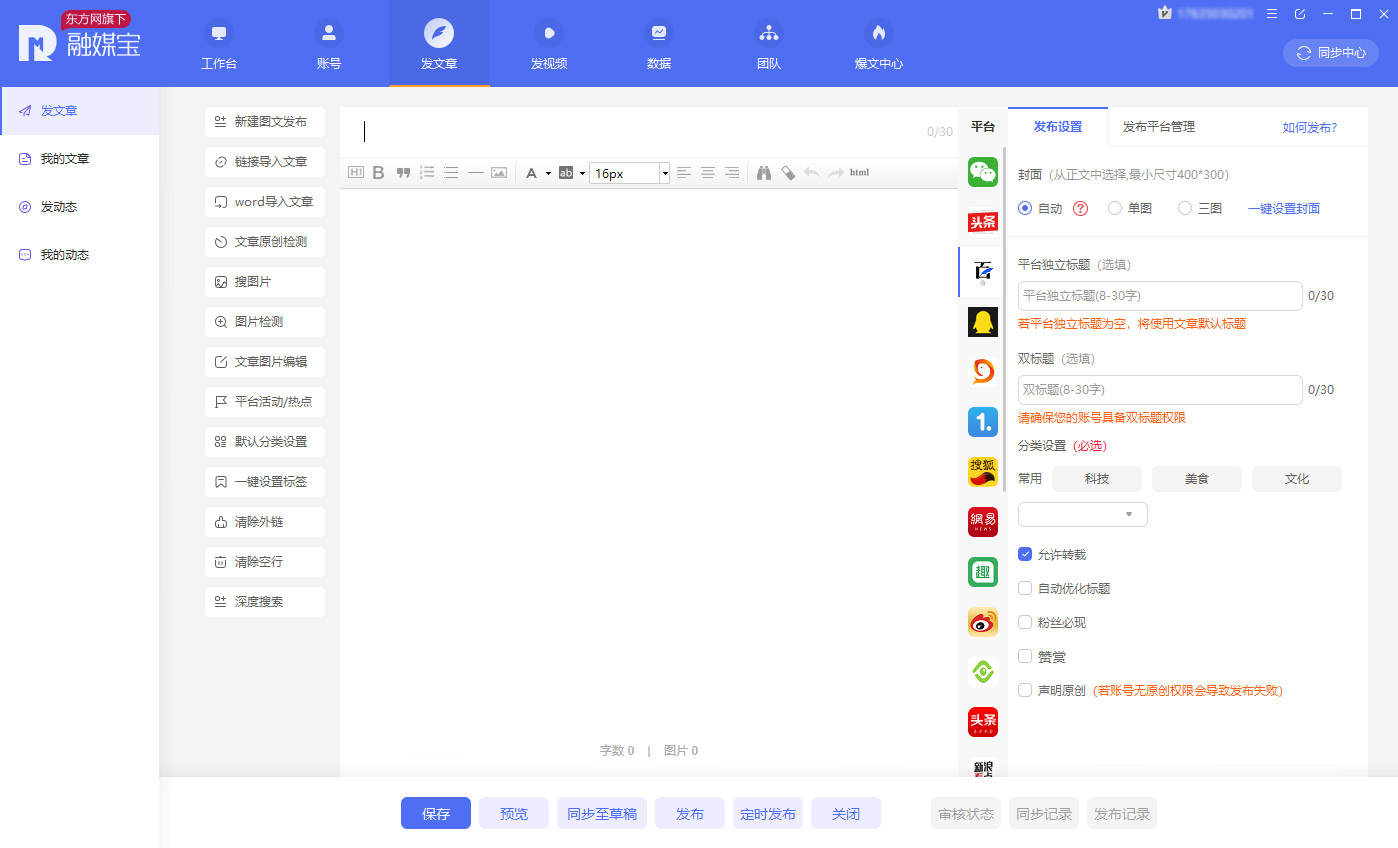1398x848 pixels.
Task: Click the font color 'A' swatch
Action: (x=532, y=173)
